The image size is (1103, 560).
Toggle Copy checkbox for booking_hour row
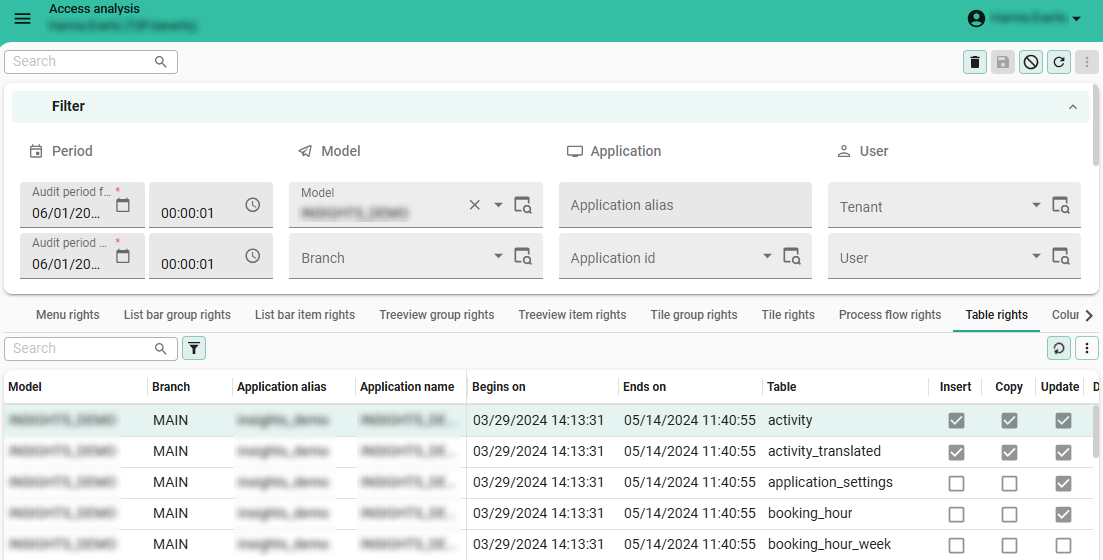click(x=1009, y=514)
